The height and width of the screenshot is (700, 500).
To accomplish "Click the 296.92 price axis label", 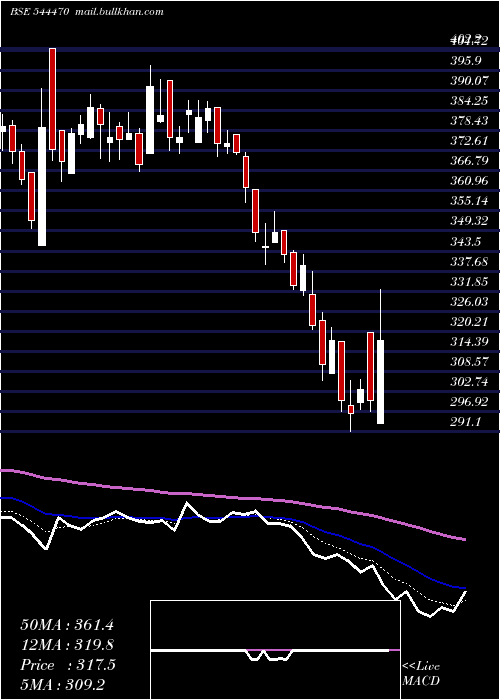I will click(x=469, y=402).
